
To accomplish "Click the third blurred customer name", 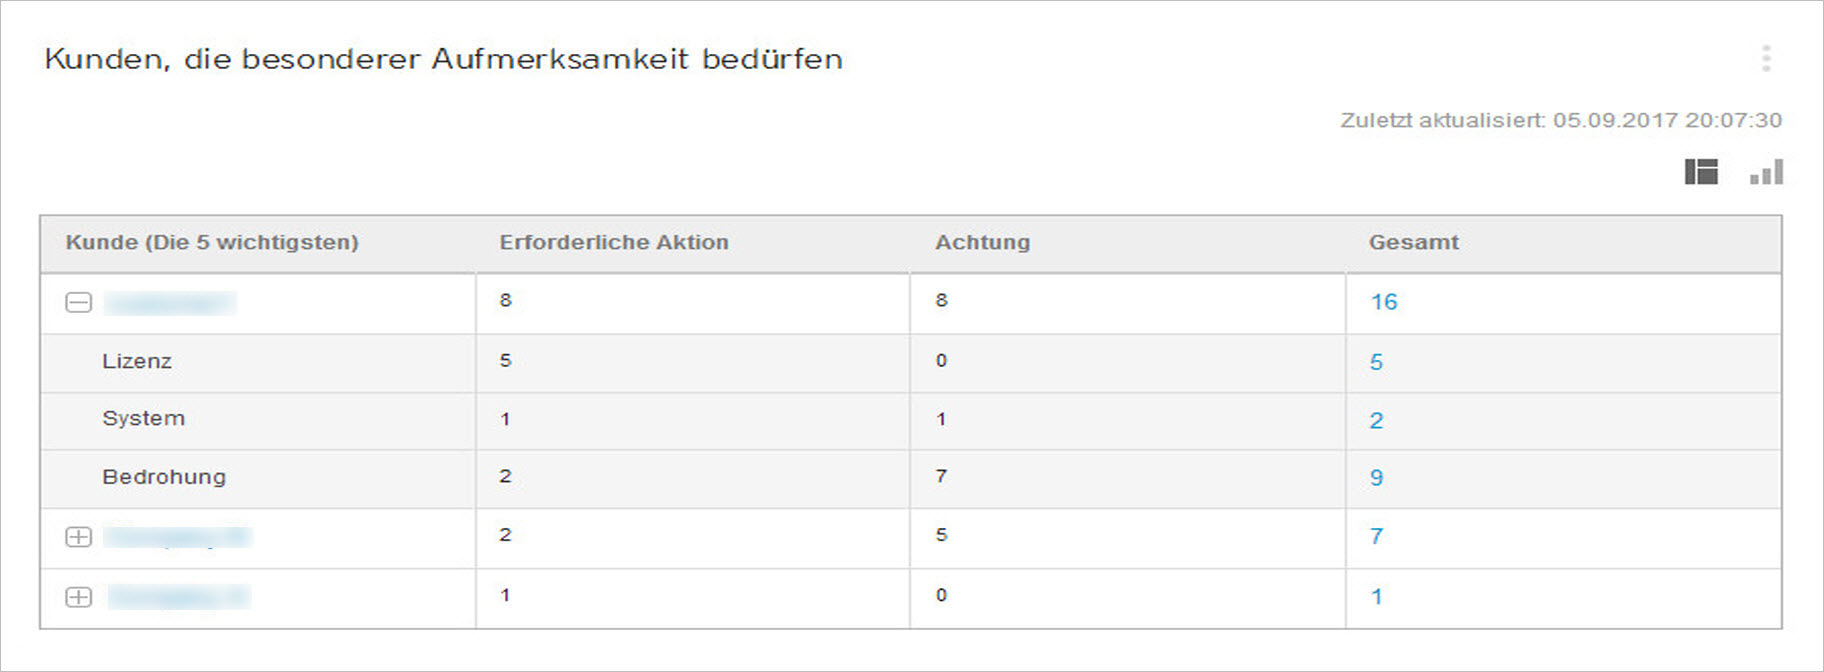I will [x=178, y=598].
